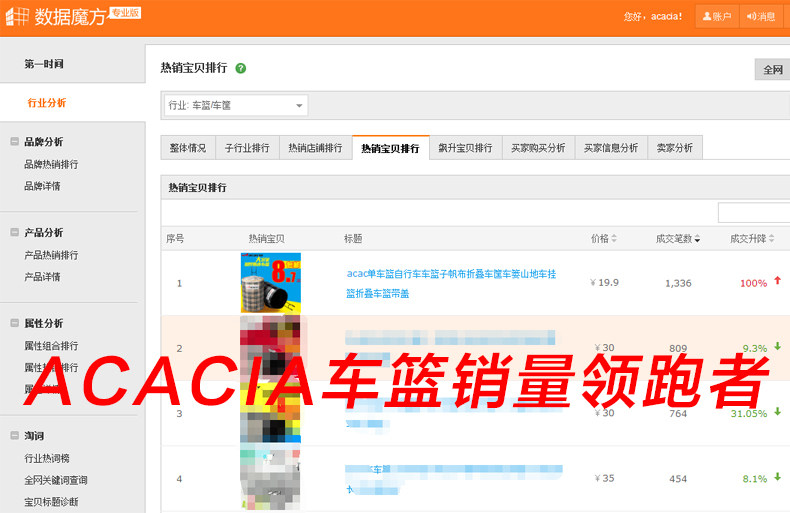Open 品牌热销排行 link
This screenshot has width=790, height=513.
point(51,164)
